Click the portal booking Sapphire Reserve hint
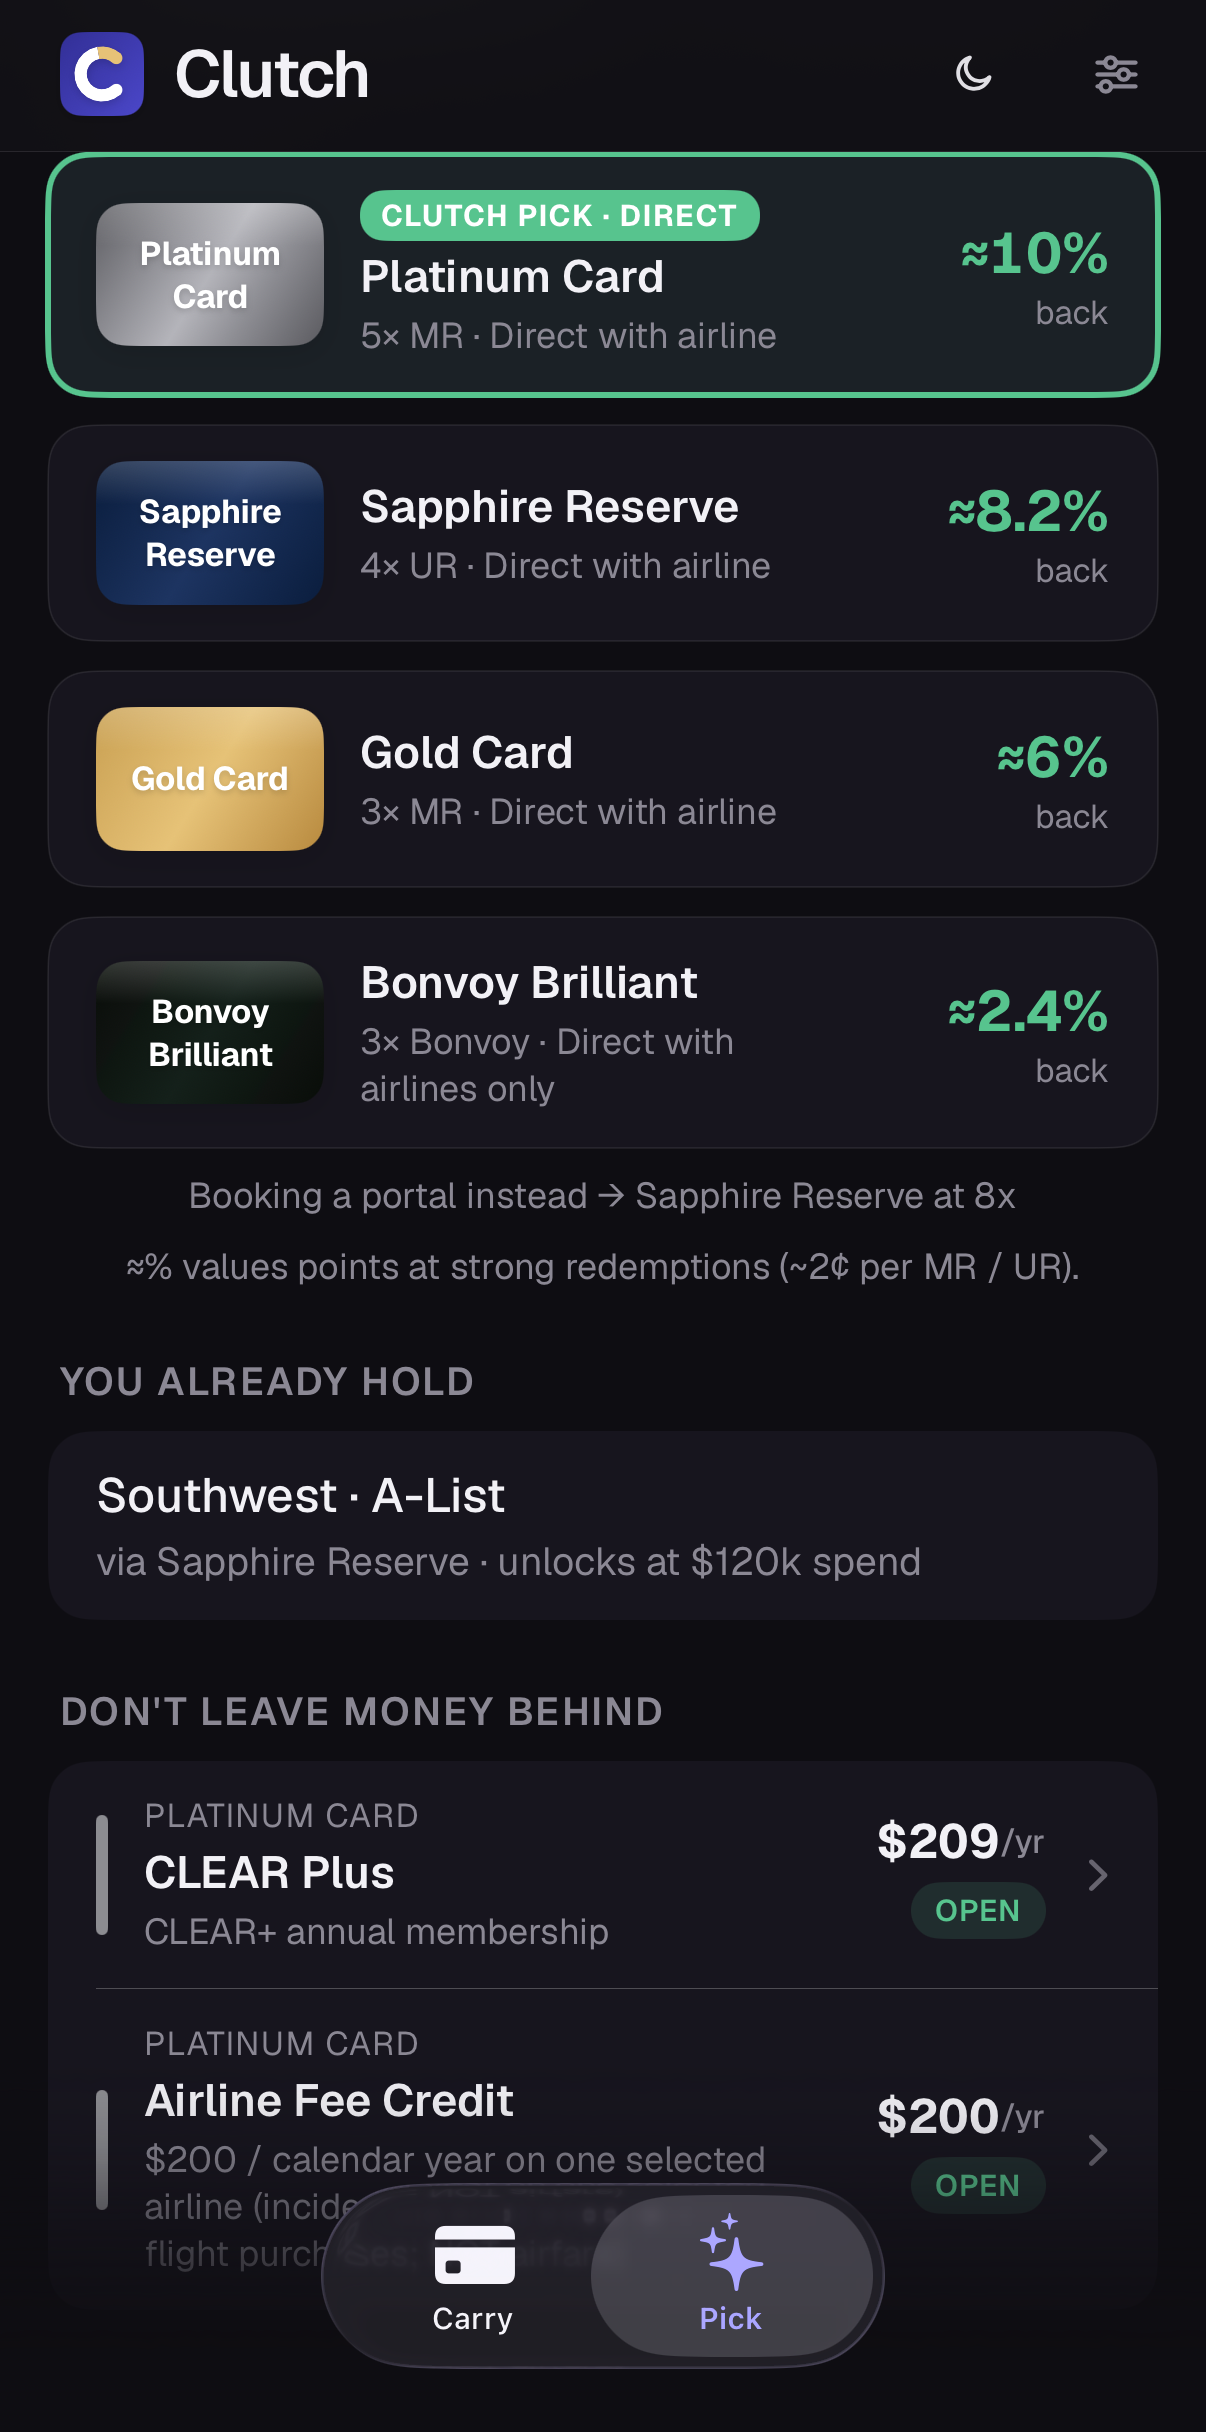Image resolution: width=1206 pixels, height=2432 pixels. point(603,1196)
